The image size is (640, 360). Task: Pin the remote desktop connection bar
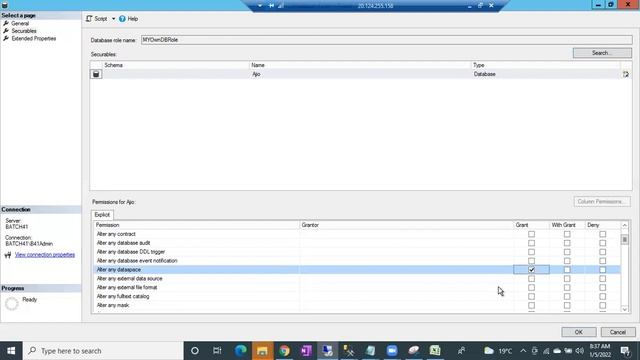(x=271, y=6)
